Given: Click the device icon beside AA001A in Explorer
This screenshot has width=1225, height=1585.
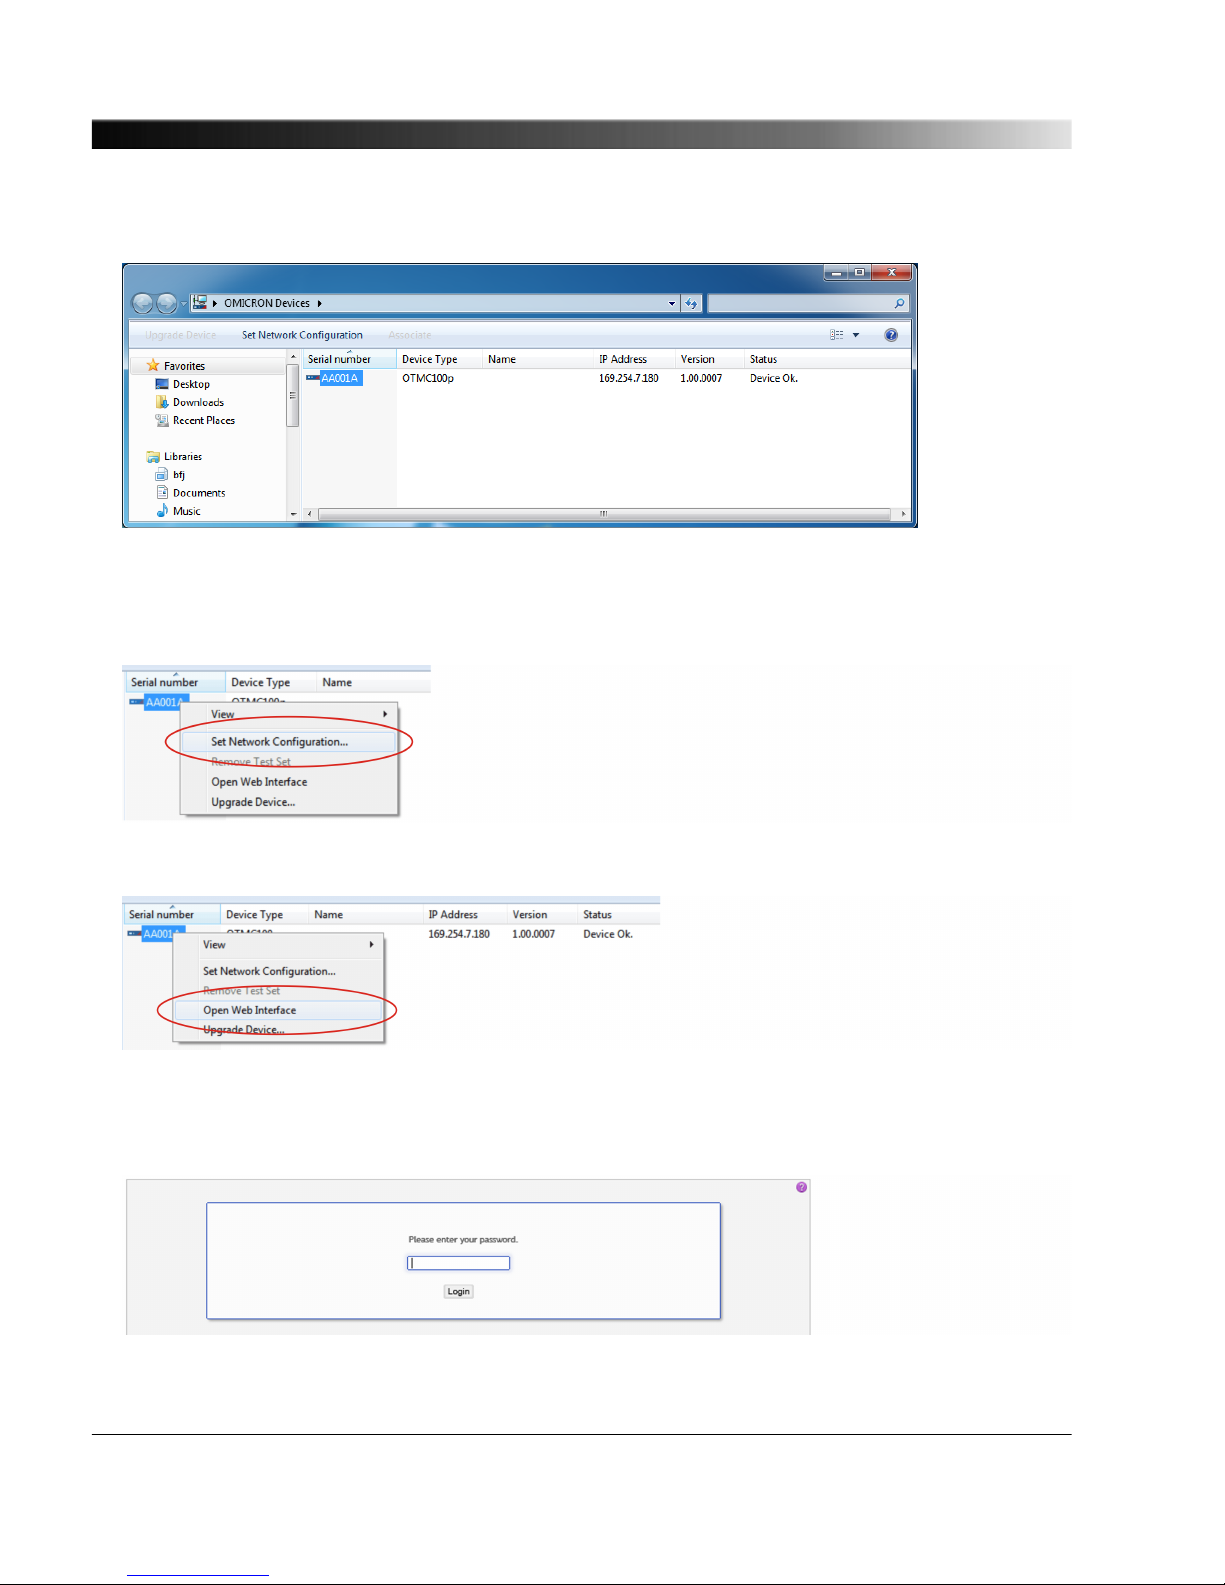Looking at the screenshot, I should 312,378.
